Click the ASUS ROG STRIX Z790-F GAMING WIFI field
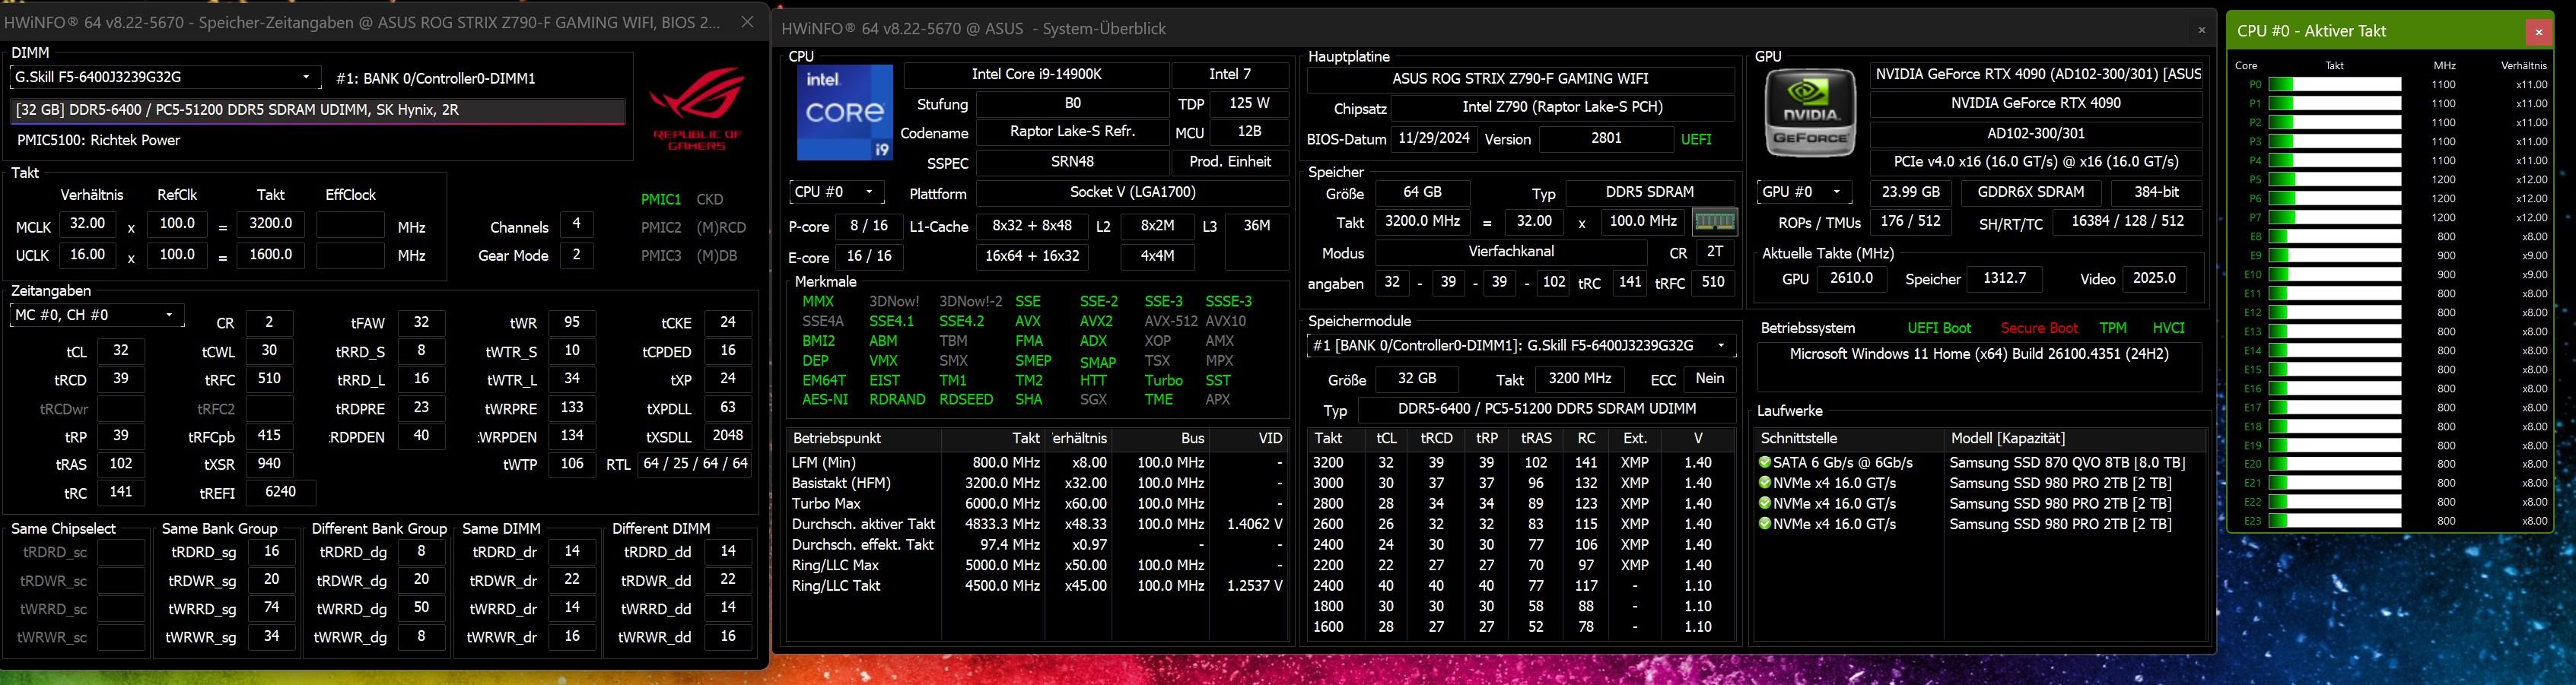Image resolution: width=2576 pixels, height=685 pixels. click(1520, 79)
